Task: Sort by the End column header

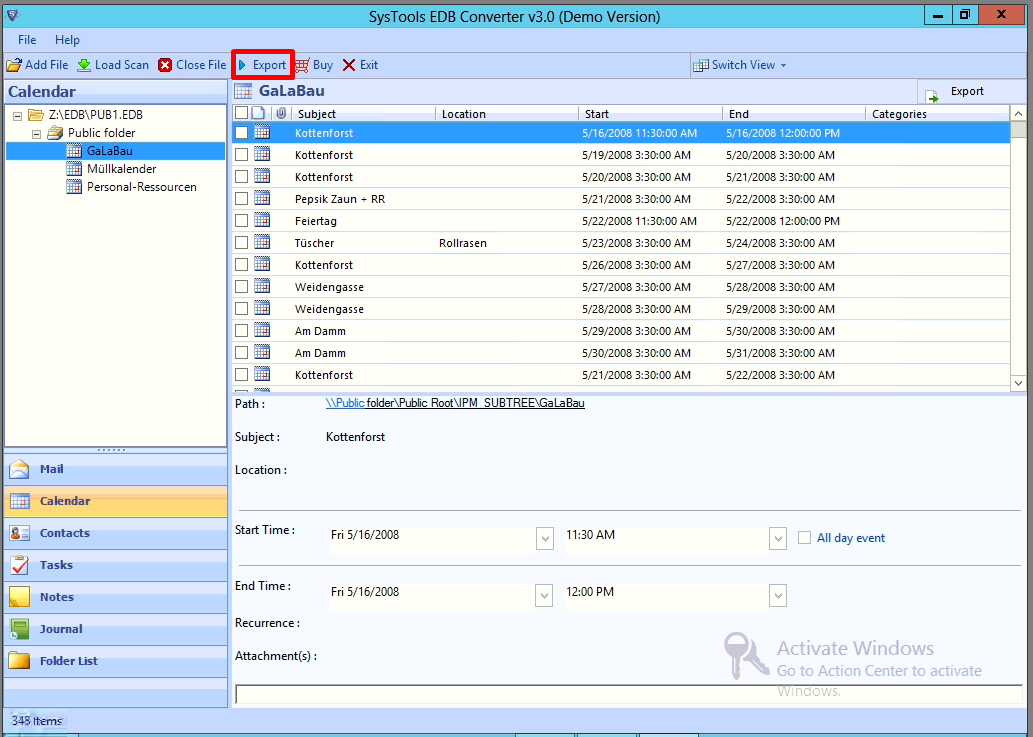Action: coord(795,114)
